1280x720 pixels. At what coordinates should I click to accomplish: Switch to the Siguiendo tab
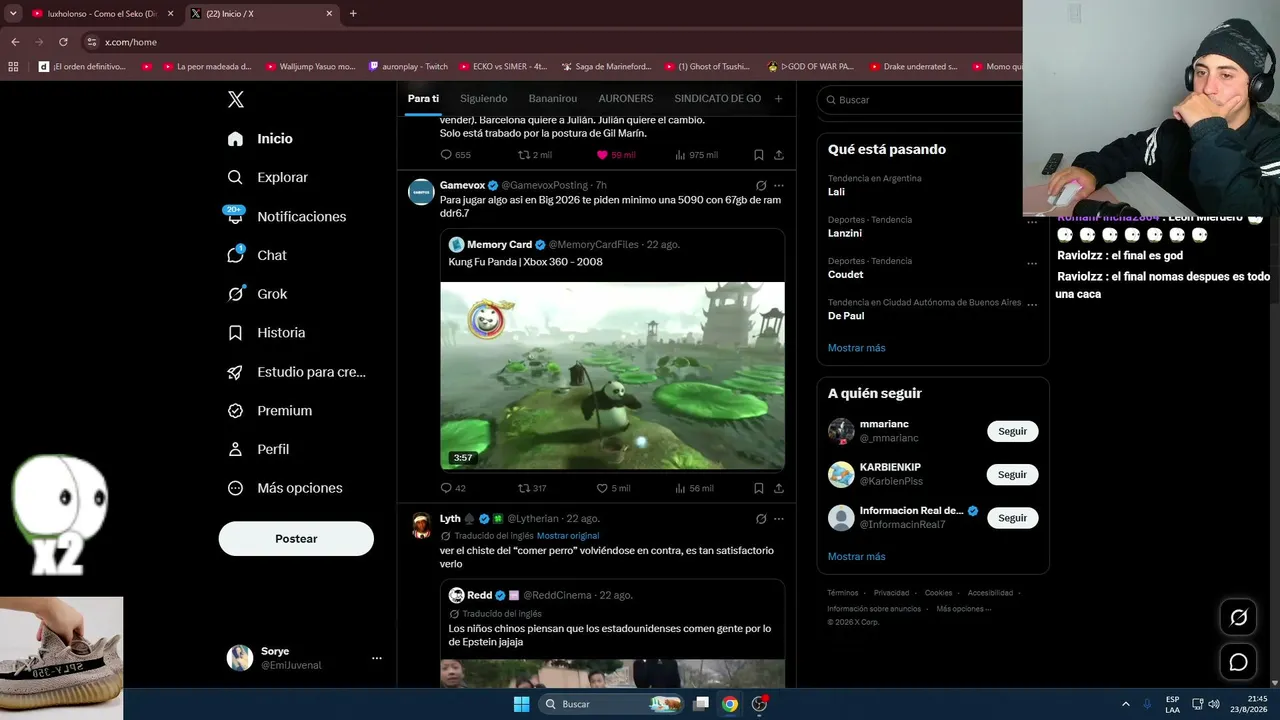484,99
